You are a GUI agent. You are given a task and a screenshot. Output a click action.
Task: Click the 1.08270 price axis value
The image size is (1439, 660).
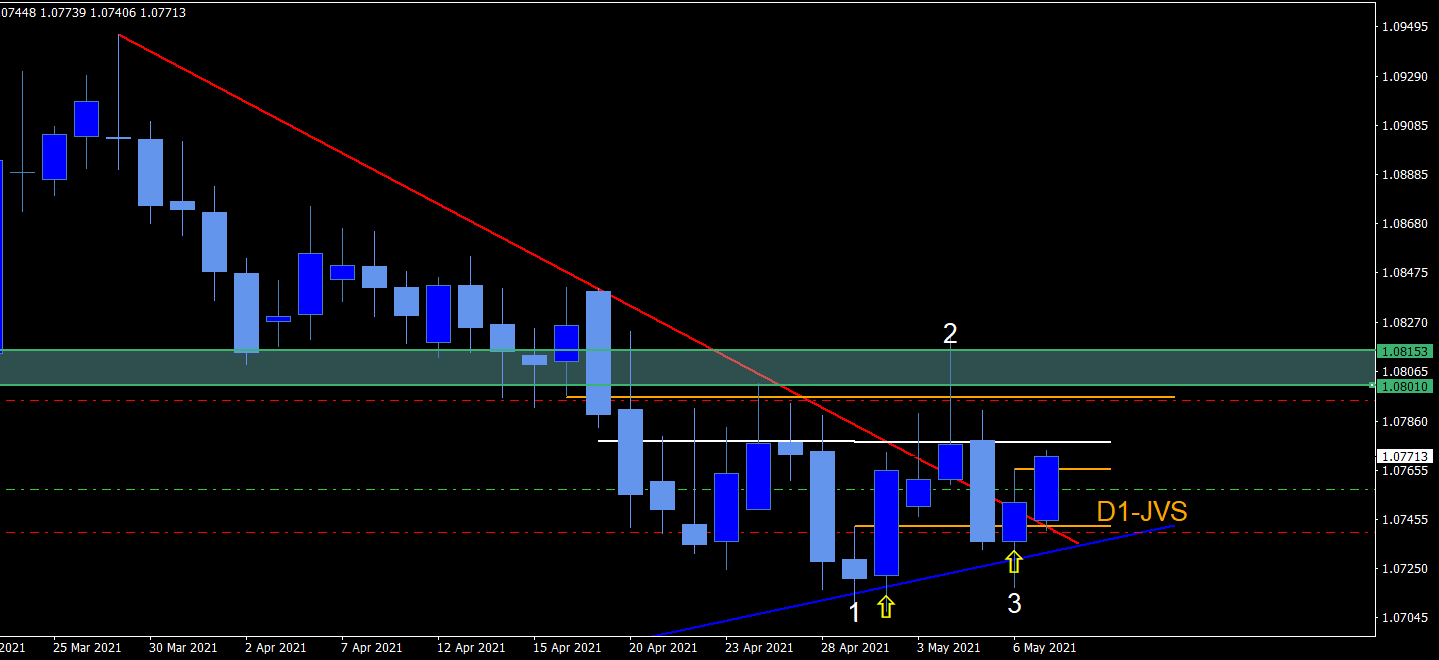coord(1405,322)
